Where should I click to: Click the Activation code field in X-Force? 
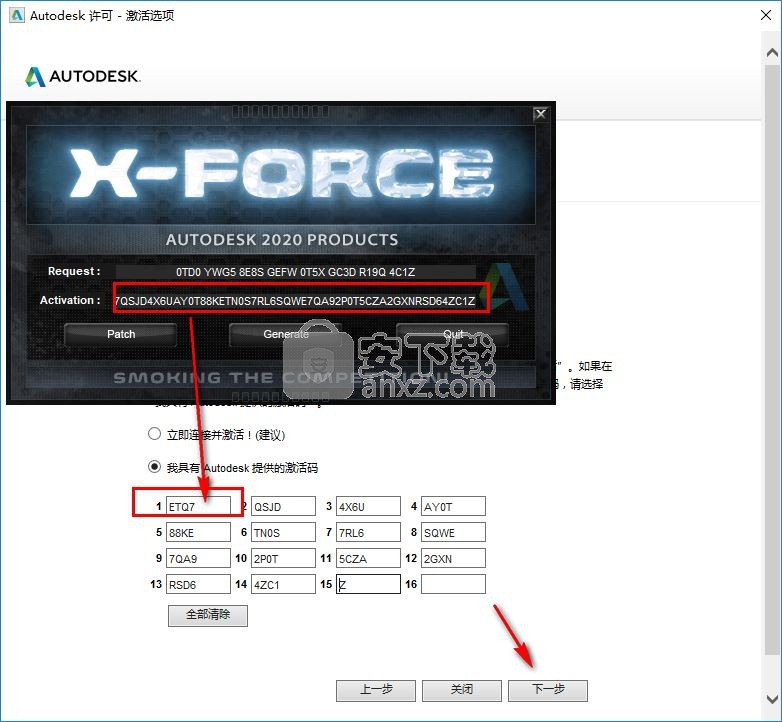tap(295, 301)
